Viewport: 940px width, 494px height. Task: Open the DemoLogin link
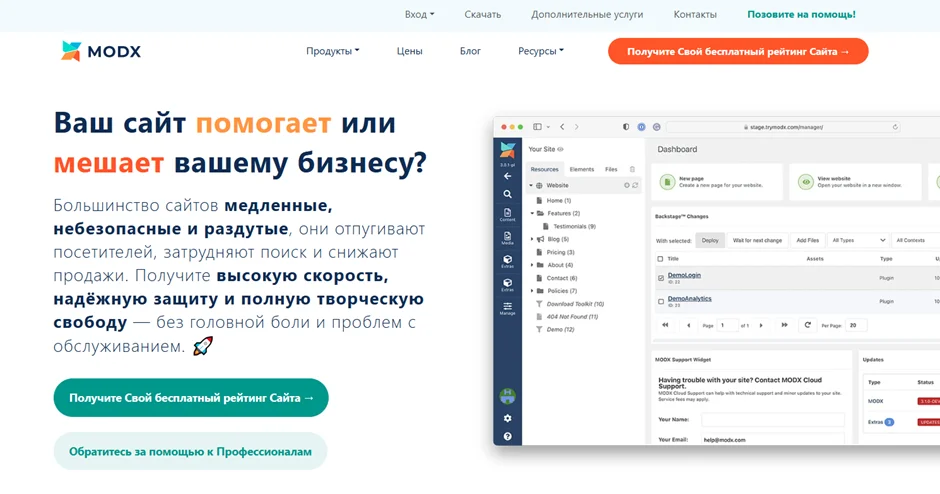pyautogui.click(x=684, y=275)
